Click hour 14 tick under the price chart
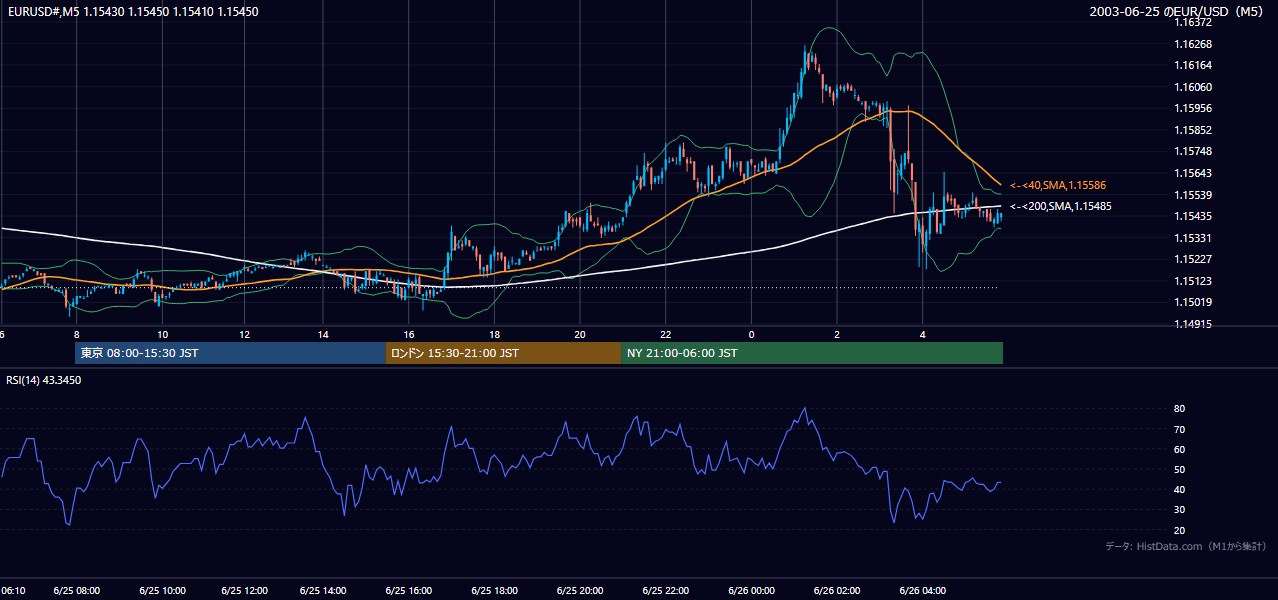This screenshot has width=1278, height=600. pyautogui.click(x=323, y=334)
